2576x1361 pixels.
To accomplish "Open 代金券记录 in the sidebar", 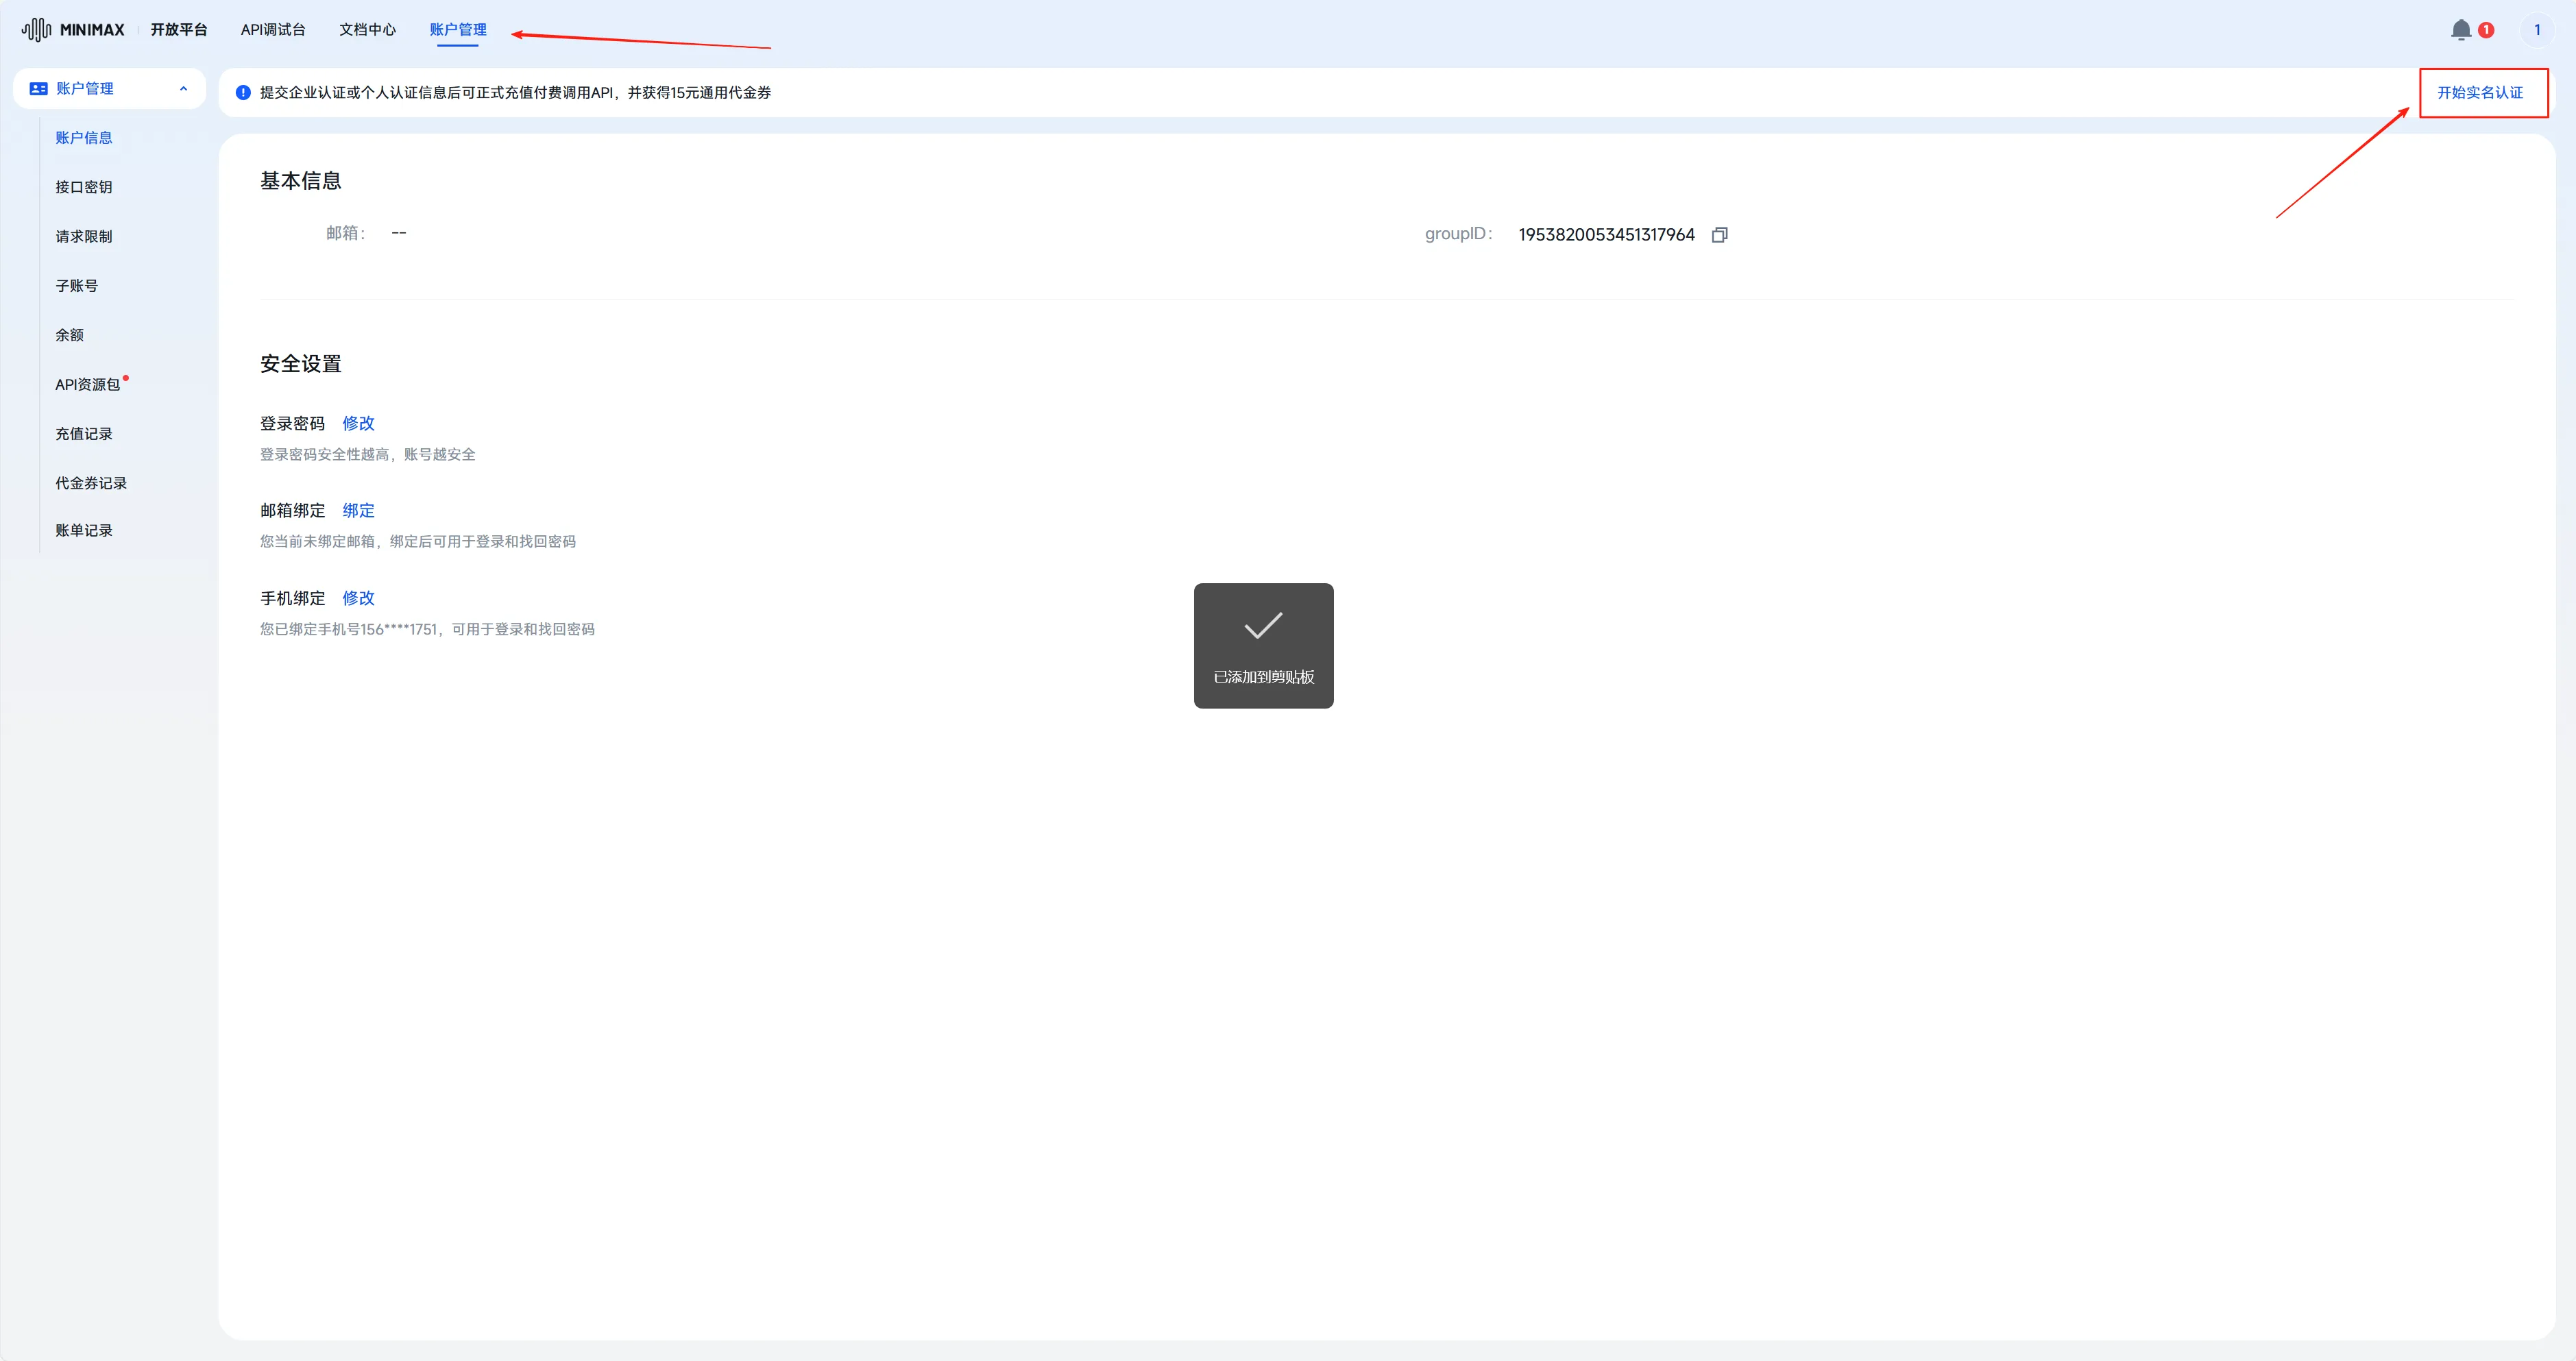I will tap(91, 483).
